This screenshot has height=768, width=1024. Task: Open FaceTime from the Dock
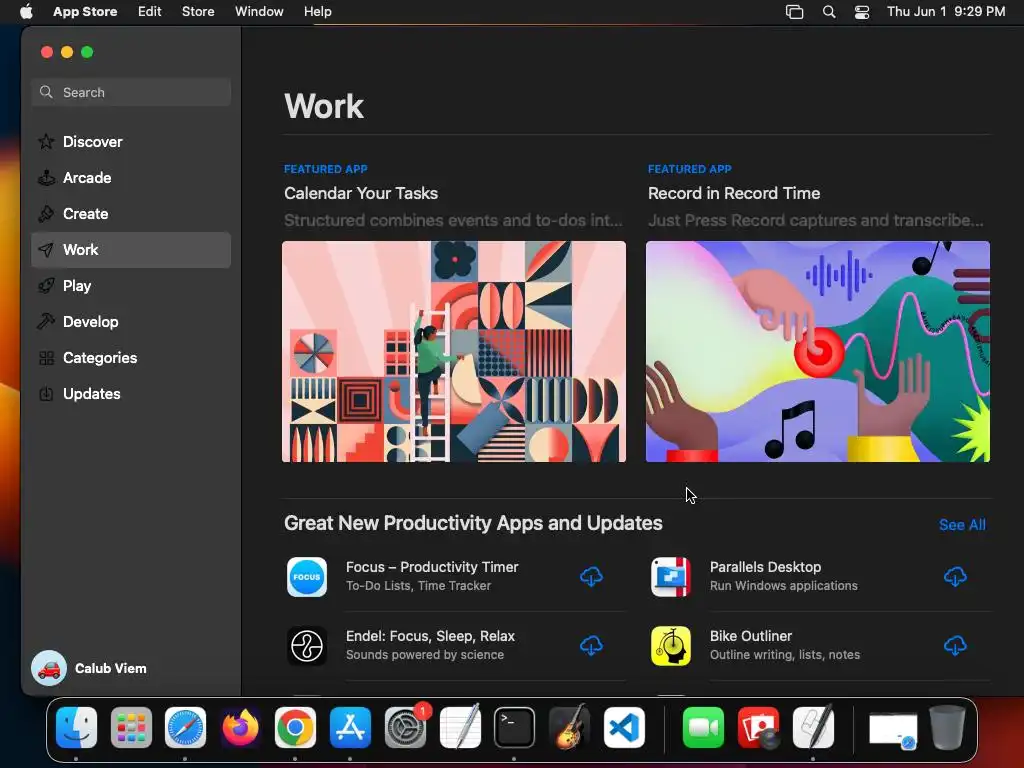coord(703,727)
